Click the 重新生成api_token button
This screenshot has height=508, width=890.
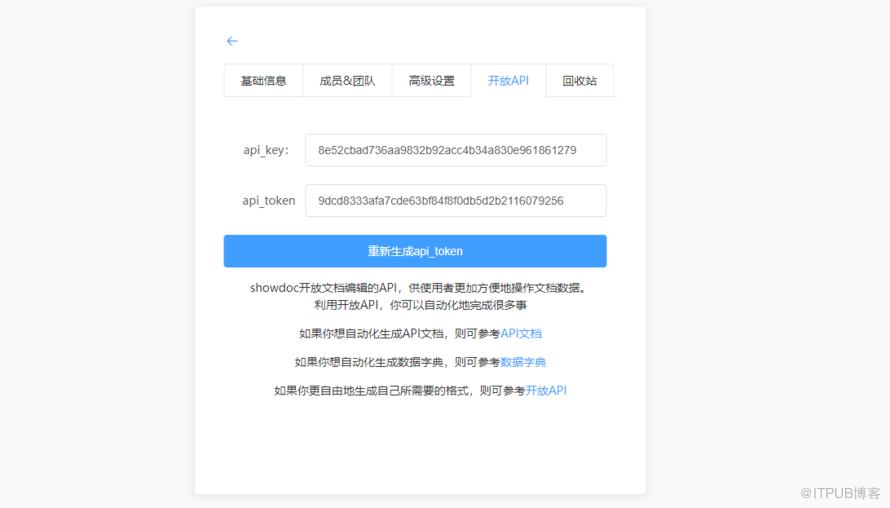pyautogui.click(x=415, y=251)
